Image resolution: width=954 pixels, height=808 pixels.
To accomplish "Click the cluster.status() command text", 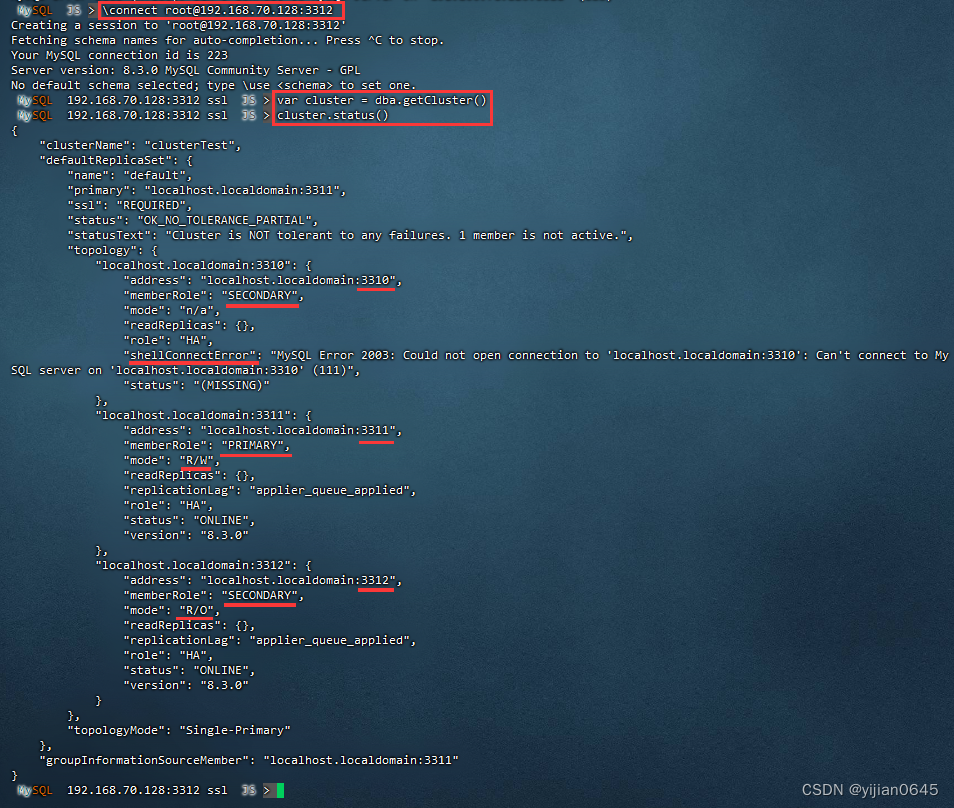I will coord(333,116).
